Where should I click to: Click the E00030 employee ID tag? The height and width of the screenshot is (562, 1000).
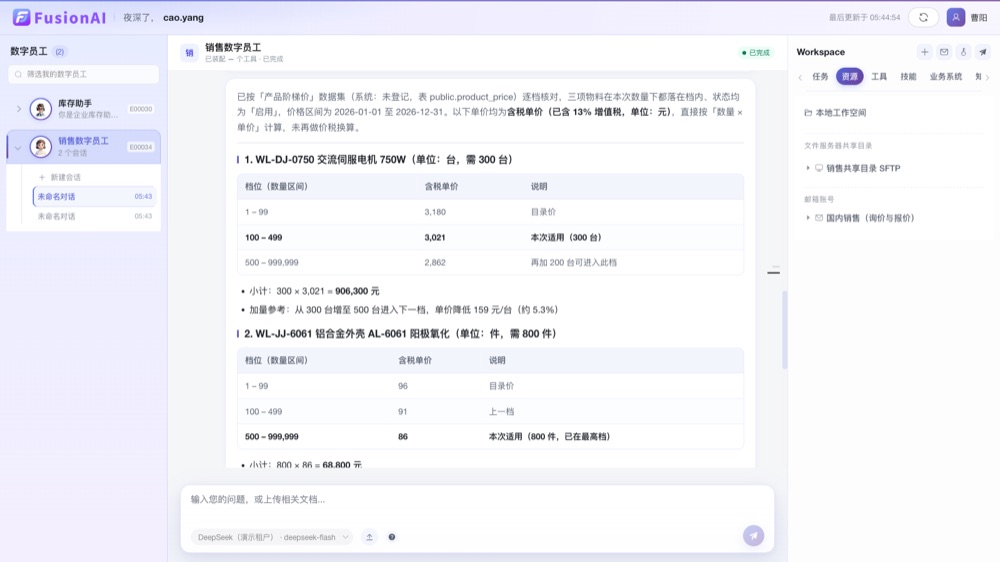coord(141,109)
